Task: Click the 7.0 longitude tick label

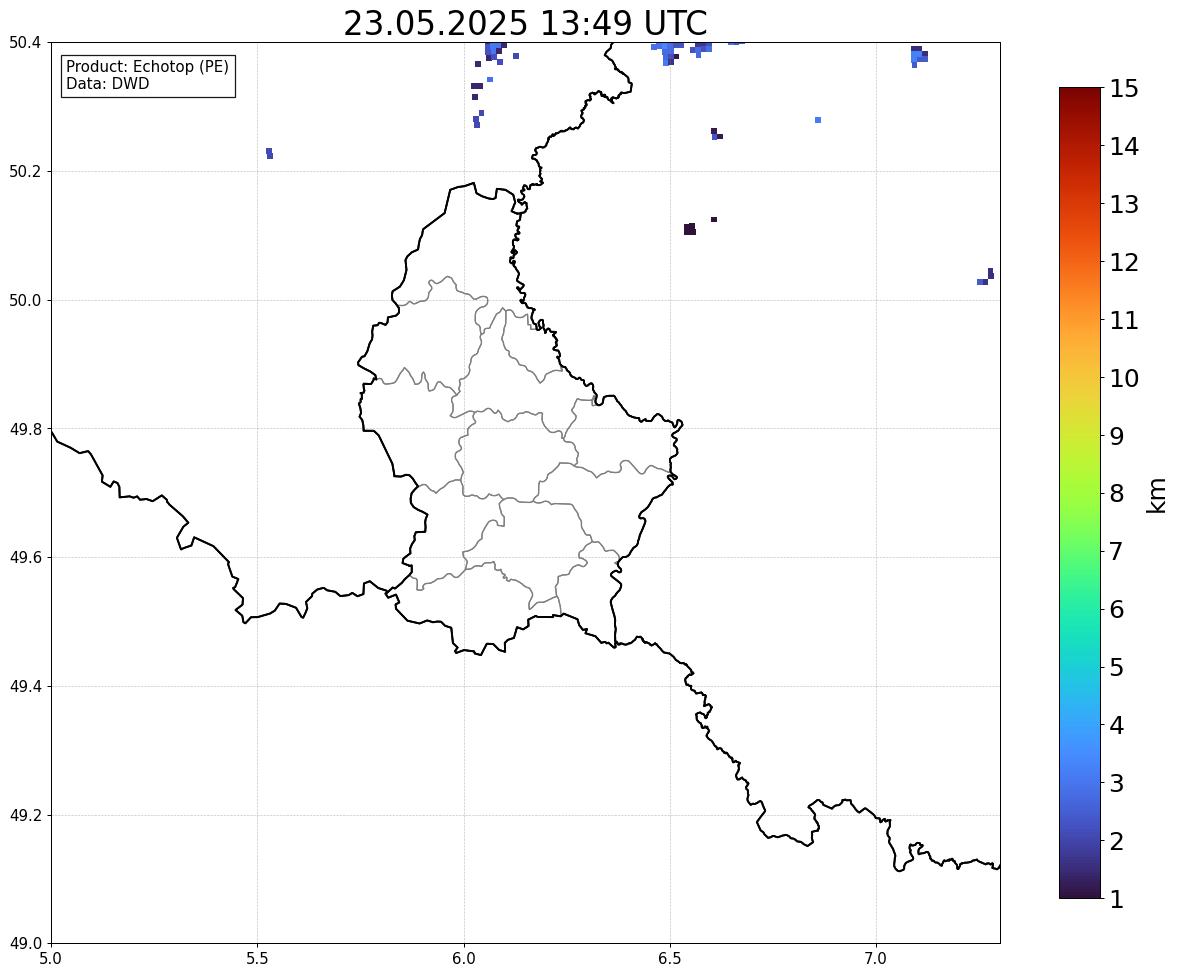Action: click(x=876, y=959)
